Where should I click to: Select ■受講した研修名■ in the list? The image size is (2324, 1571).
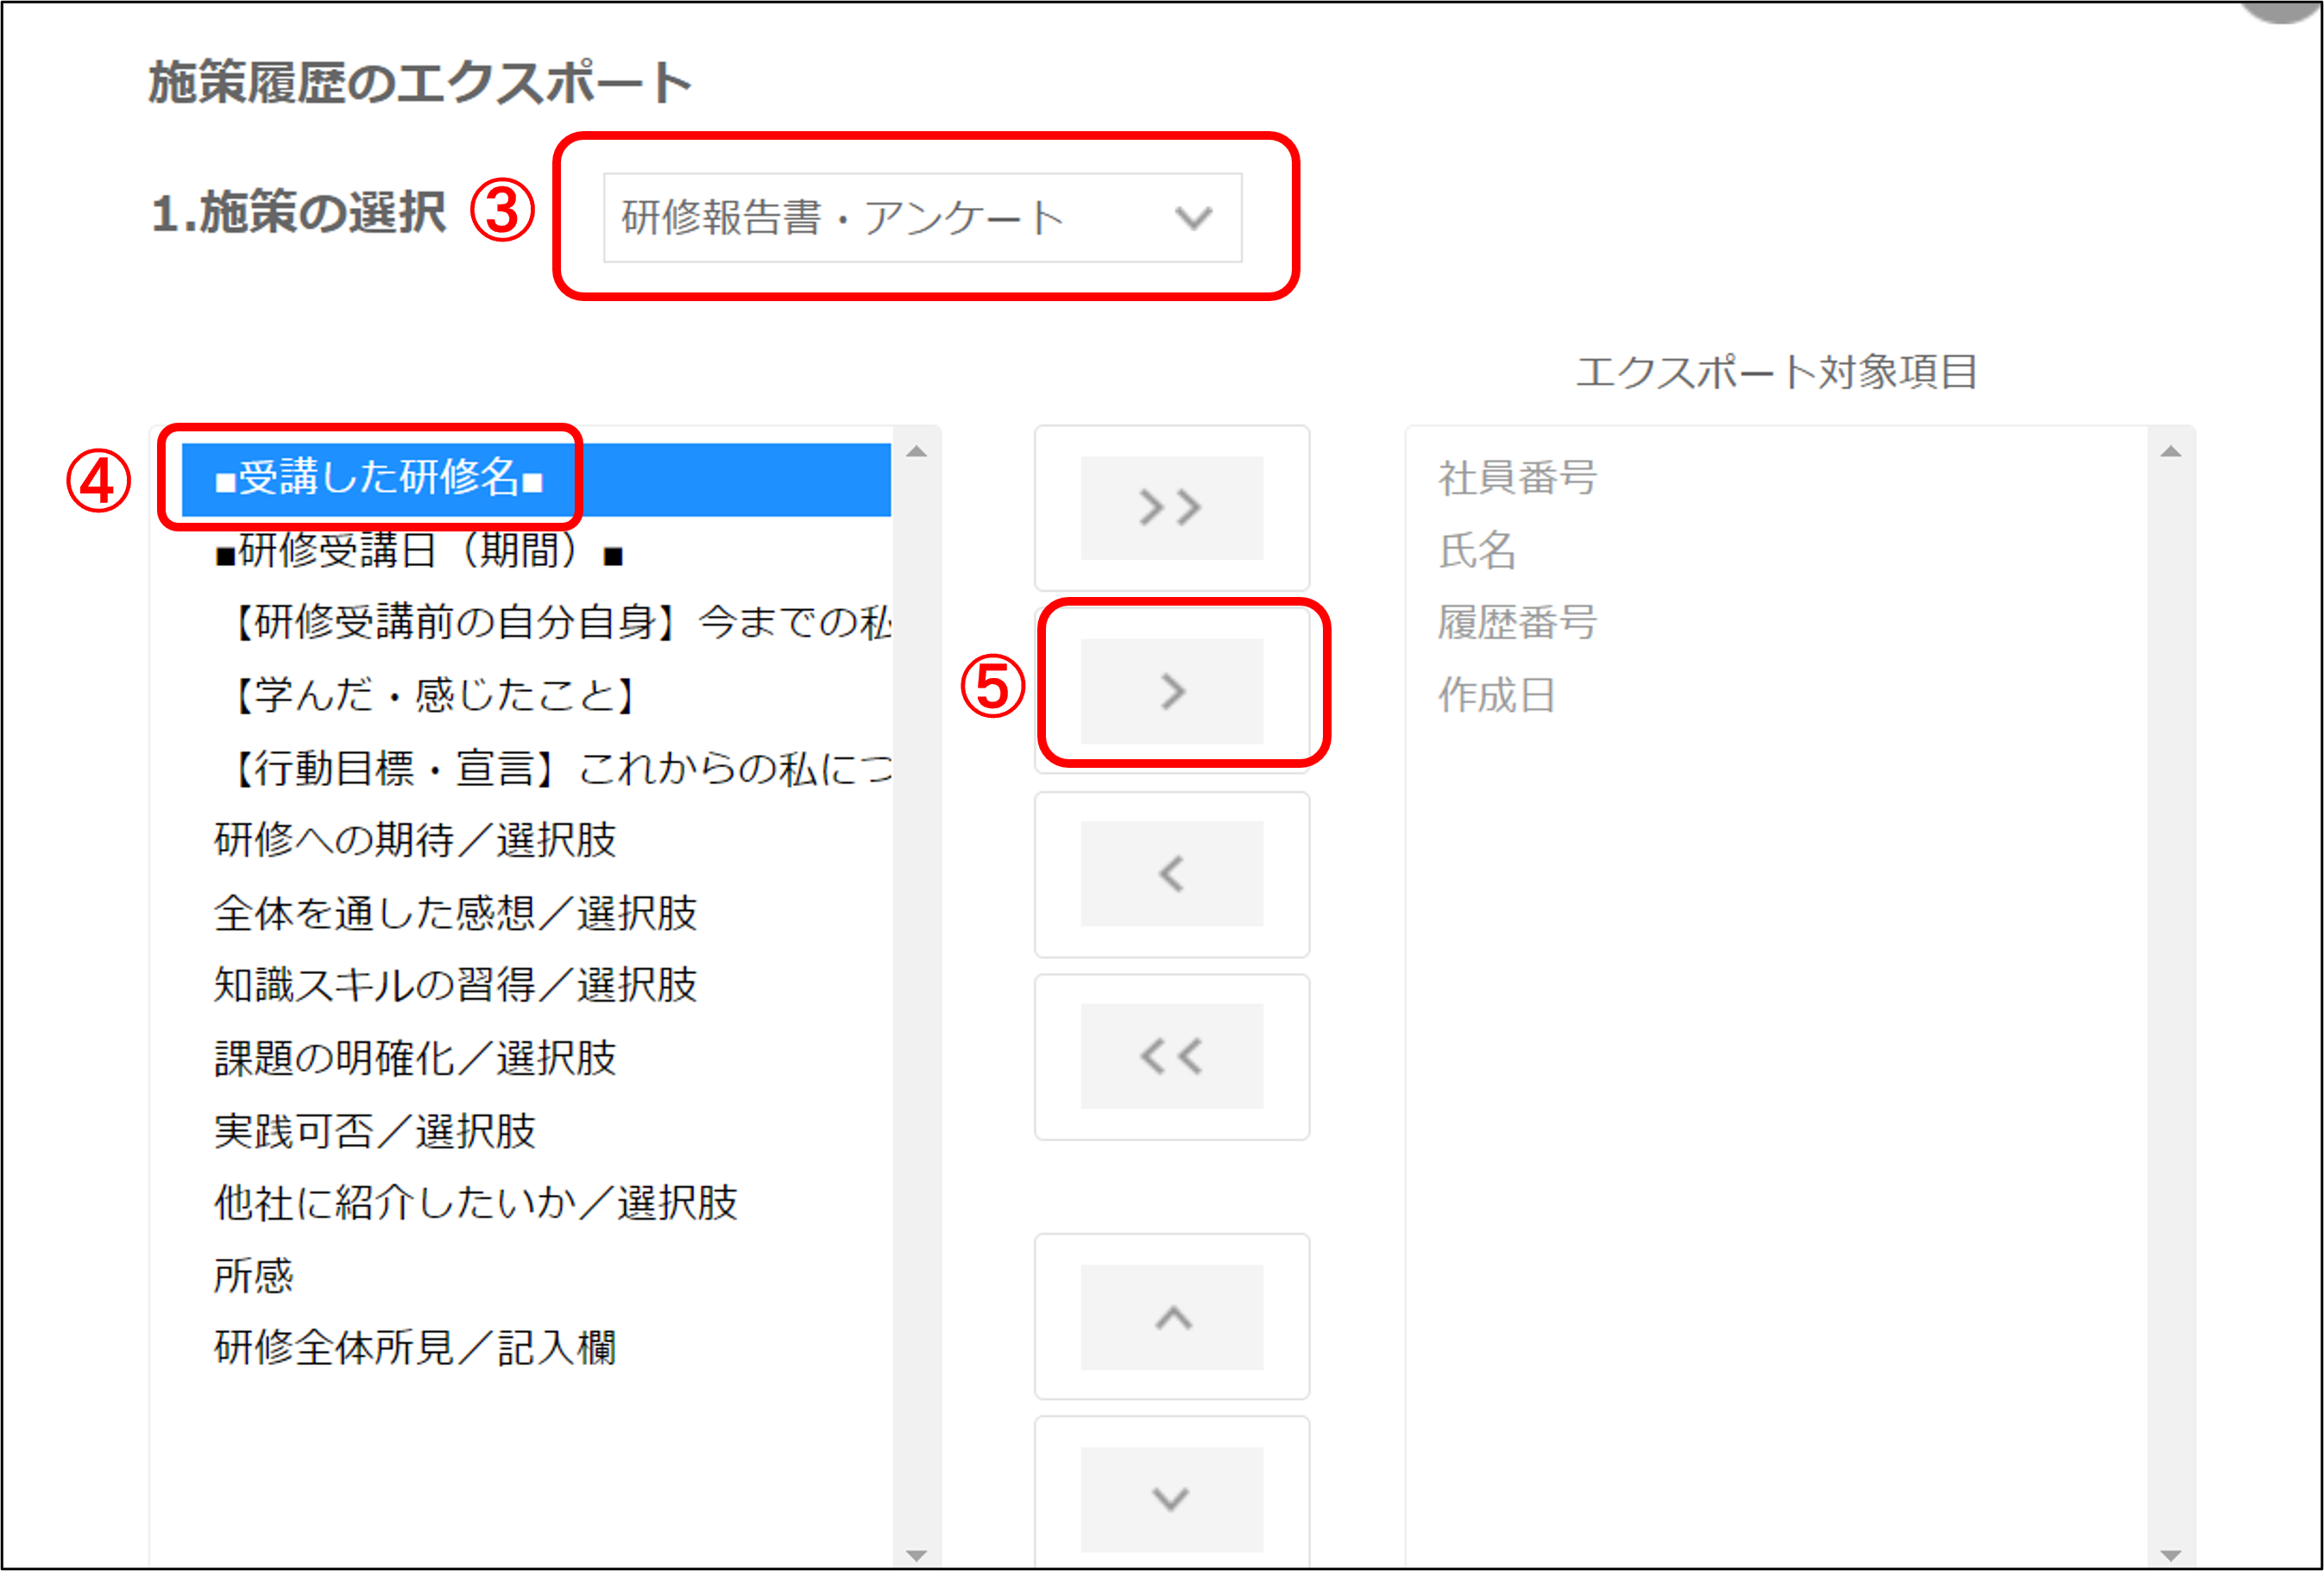380,478
